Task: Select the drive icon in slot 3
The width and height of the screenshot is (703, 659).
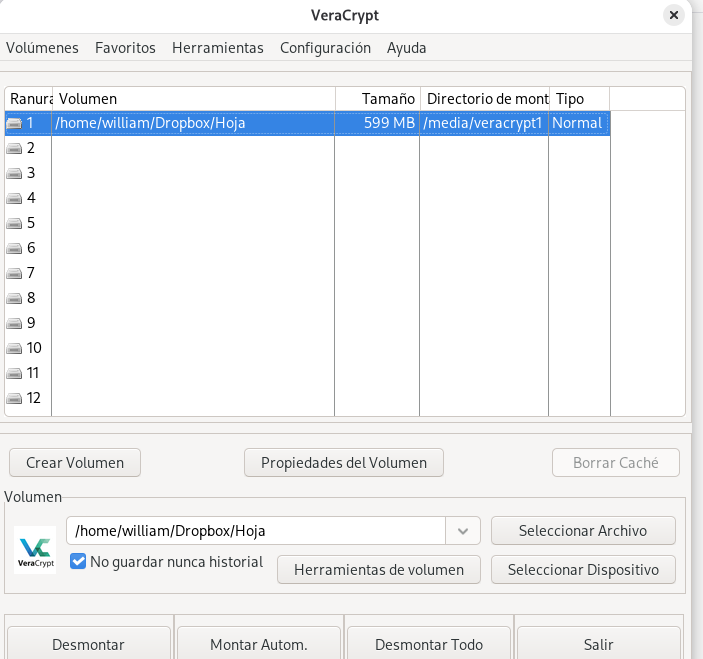Action: [x=14, y=173]
